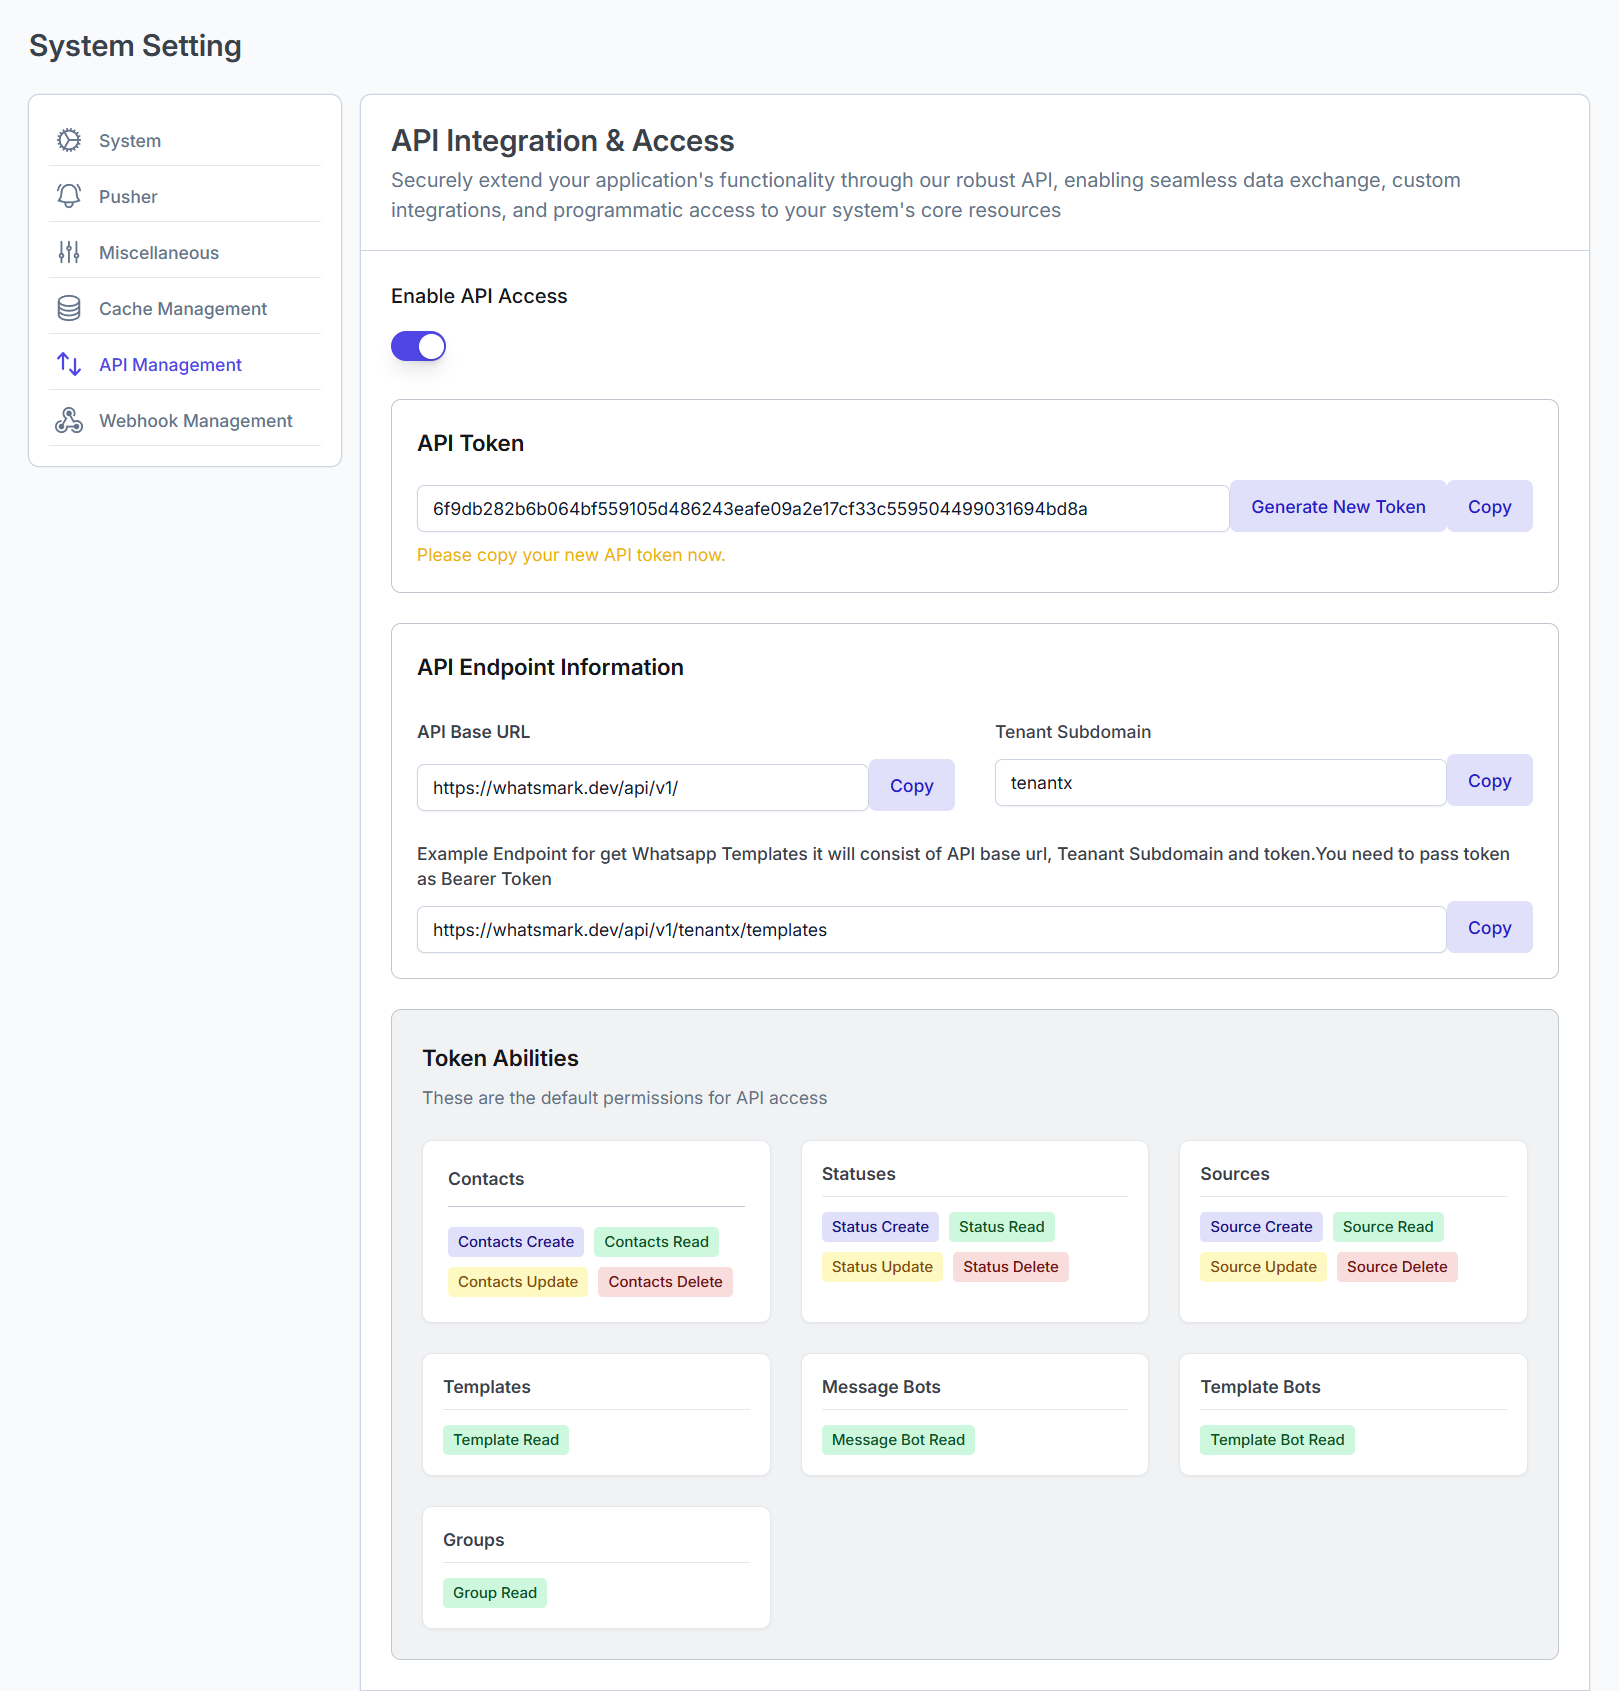Screen dimensions: 1619x1691
Task: Click the Contacts Create permission badge
Action: coord(515,1241)
